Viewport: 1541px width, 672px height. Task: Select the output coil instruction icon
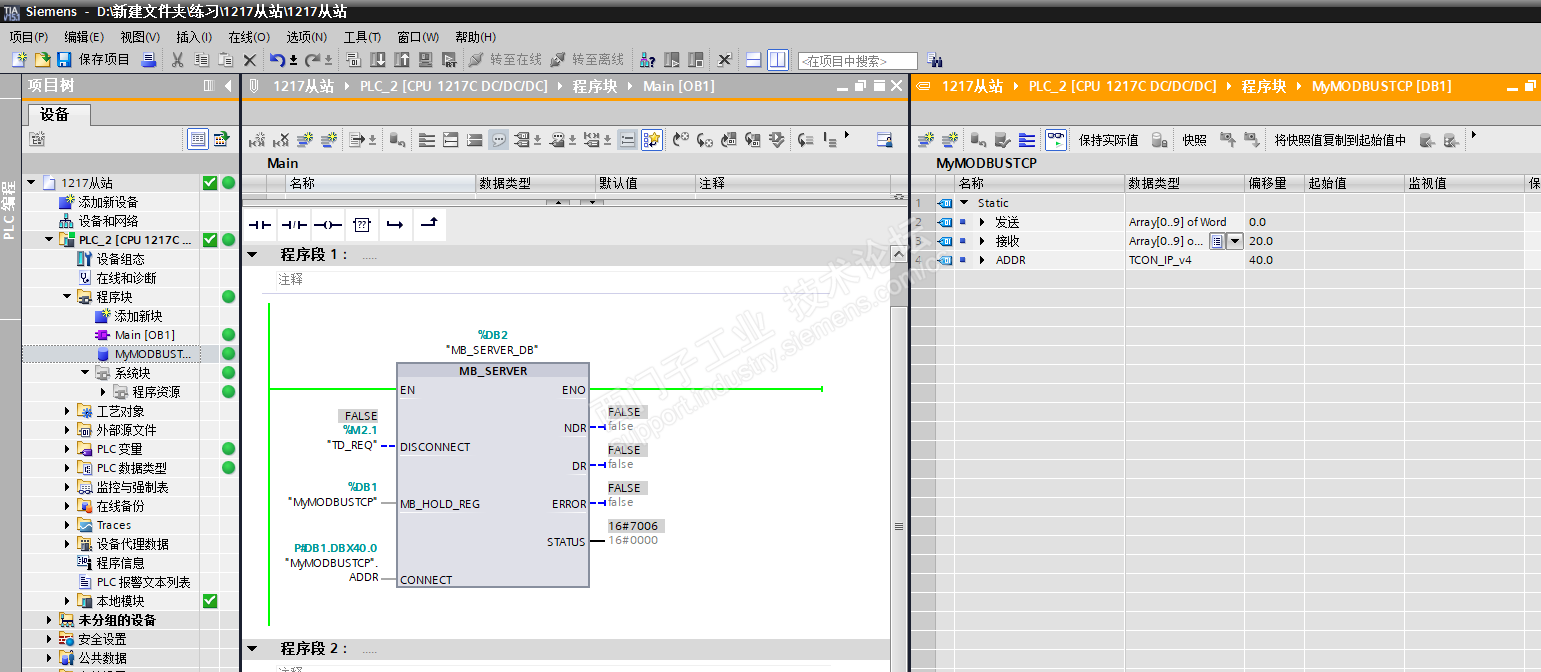coord(327,225)
